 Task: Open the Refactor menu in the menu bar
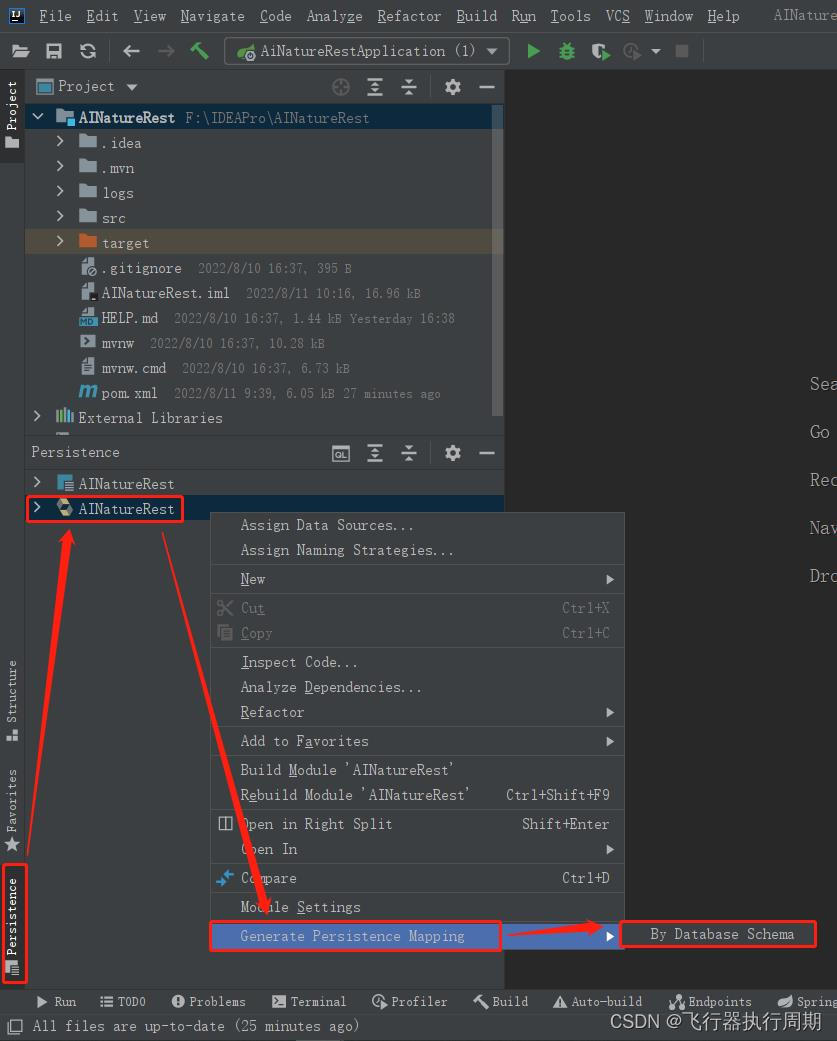[x=408, y=16]
